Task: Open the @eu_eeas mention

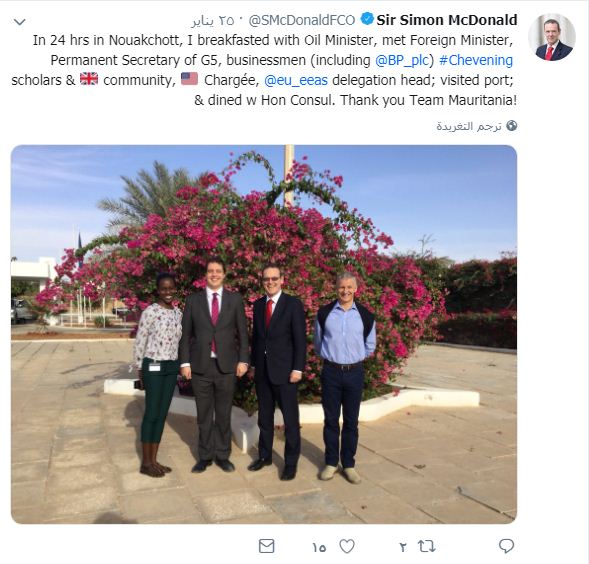Action: click(296, 80)
